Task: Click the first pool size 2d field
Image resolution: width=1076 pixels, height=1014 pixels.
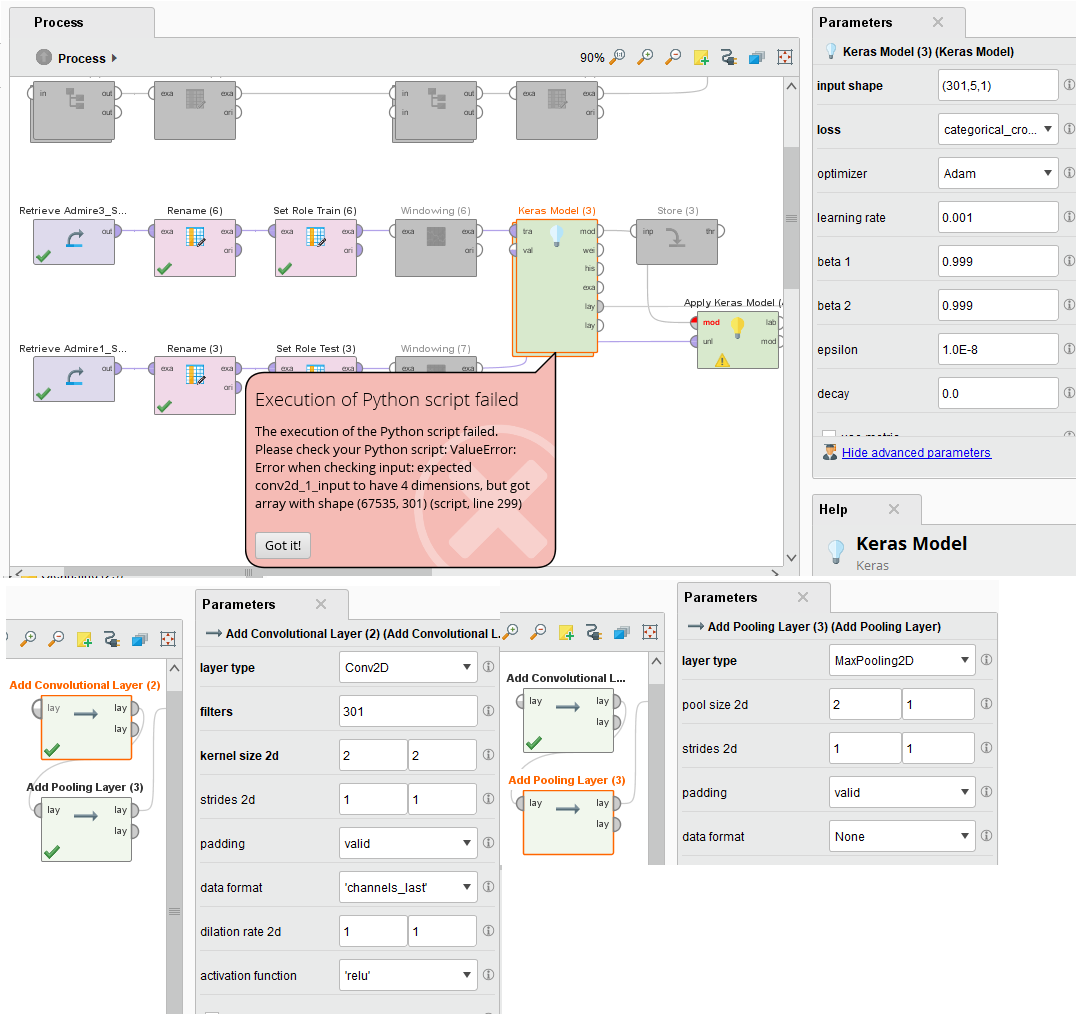Action: point(865,704)
